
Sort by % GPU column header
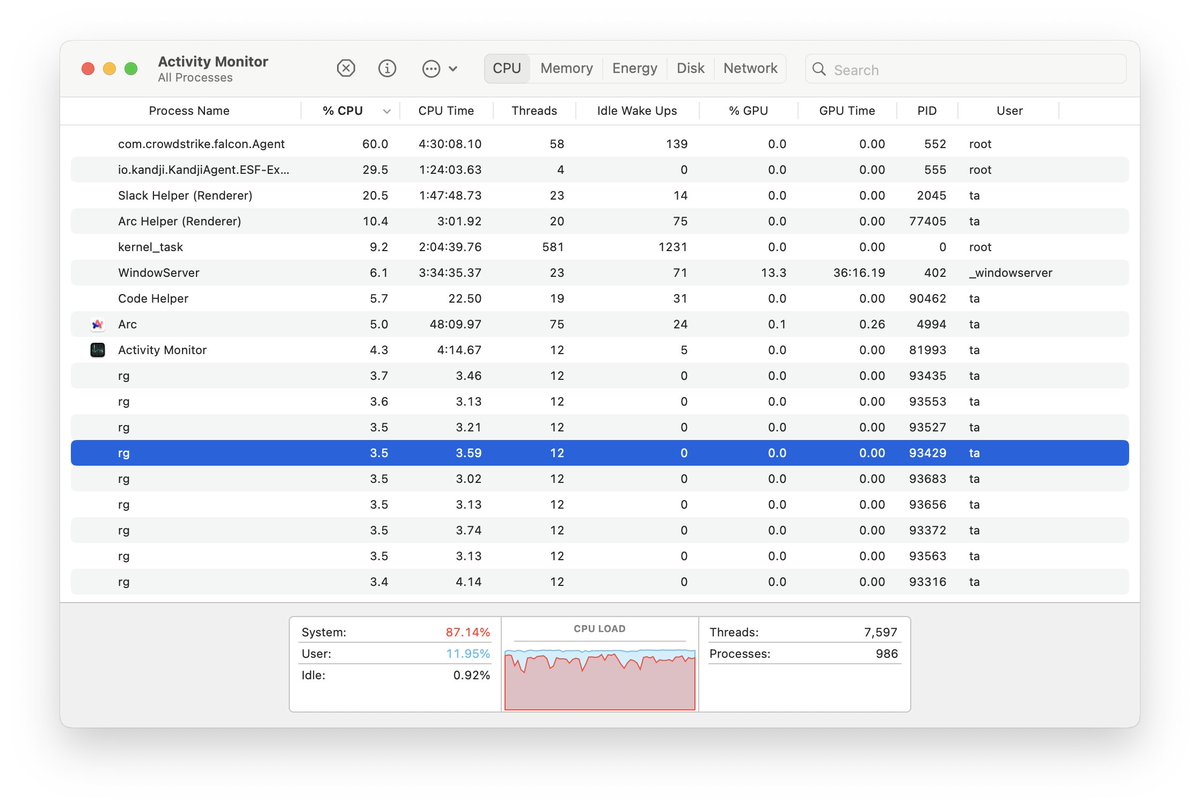(x=748, y=111)
